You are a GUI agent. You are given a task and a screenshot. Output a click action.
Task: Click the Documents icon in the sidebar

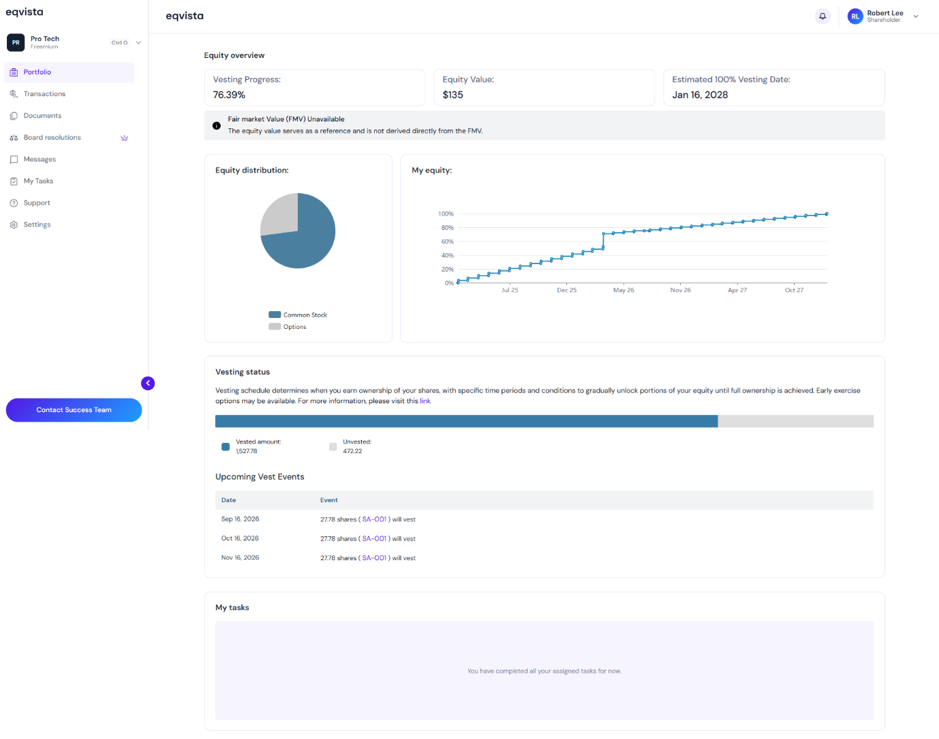tap(14, 116)
